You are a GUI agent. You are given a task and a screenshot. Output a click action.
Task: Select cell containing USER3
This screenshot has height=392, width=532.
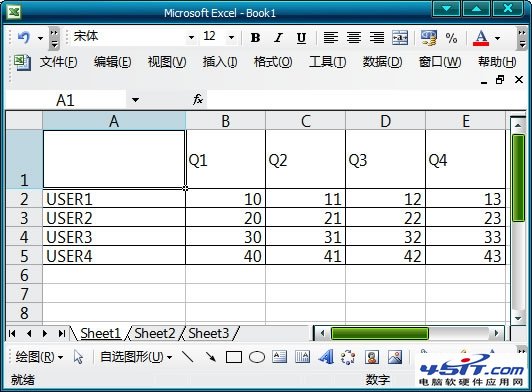114,237
